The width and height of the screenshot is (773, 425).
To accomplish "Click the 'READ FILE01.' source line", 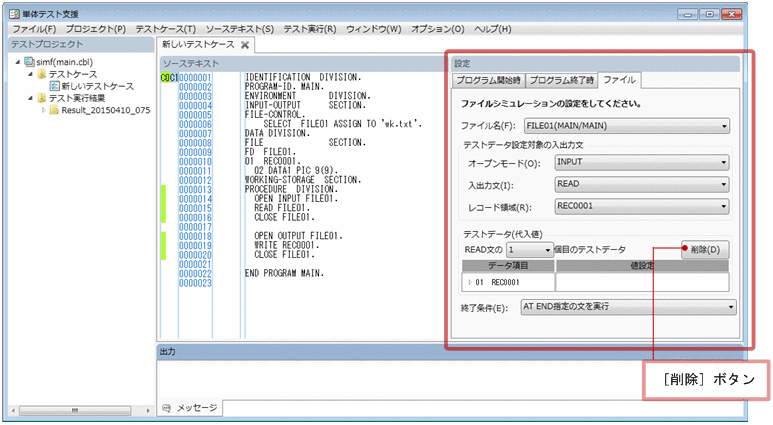I will [x=282, y=208].
